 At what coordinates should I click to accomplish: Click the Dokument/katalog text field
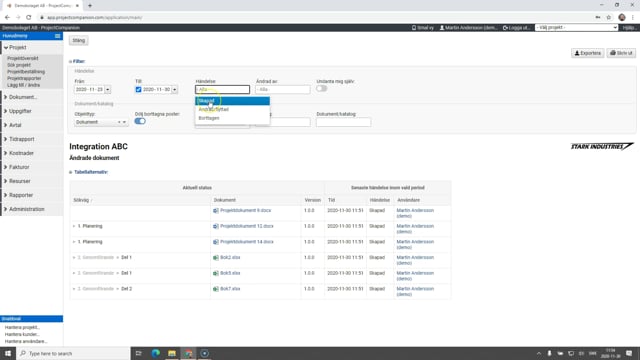point(343,122)
